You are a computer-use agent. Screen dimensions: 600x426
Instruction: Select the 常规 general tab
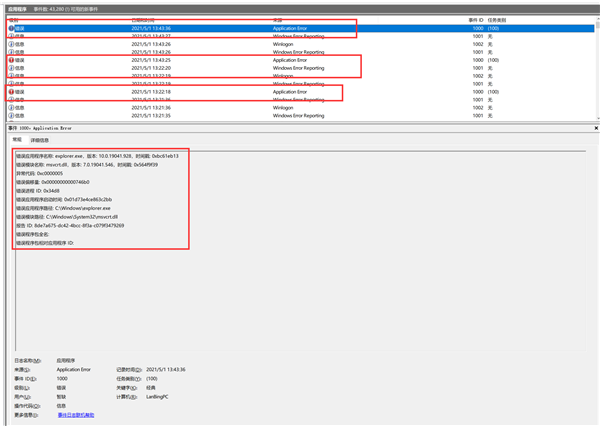pyautogui.click(x=17, y=140)
